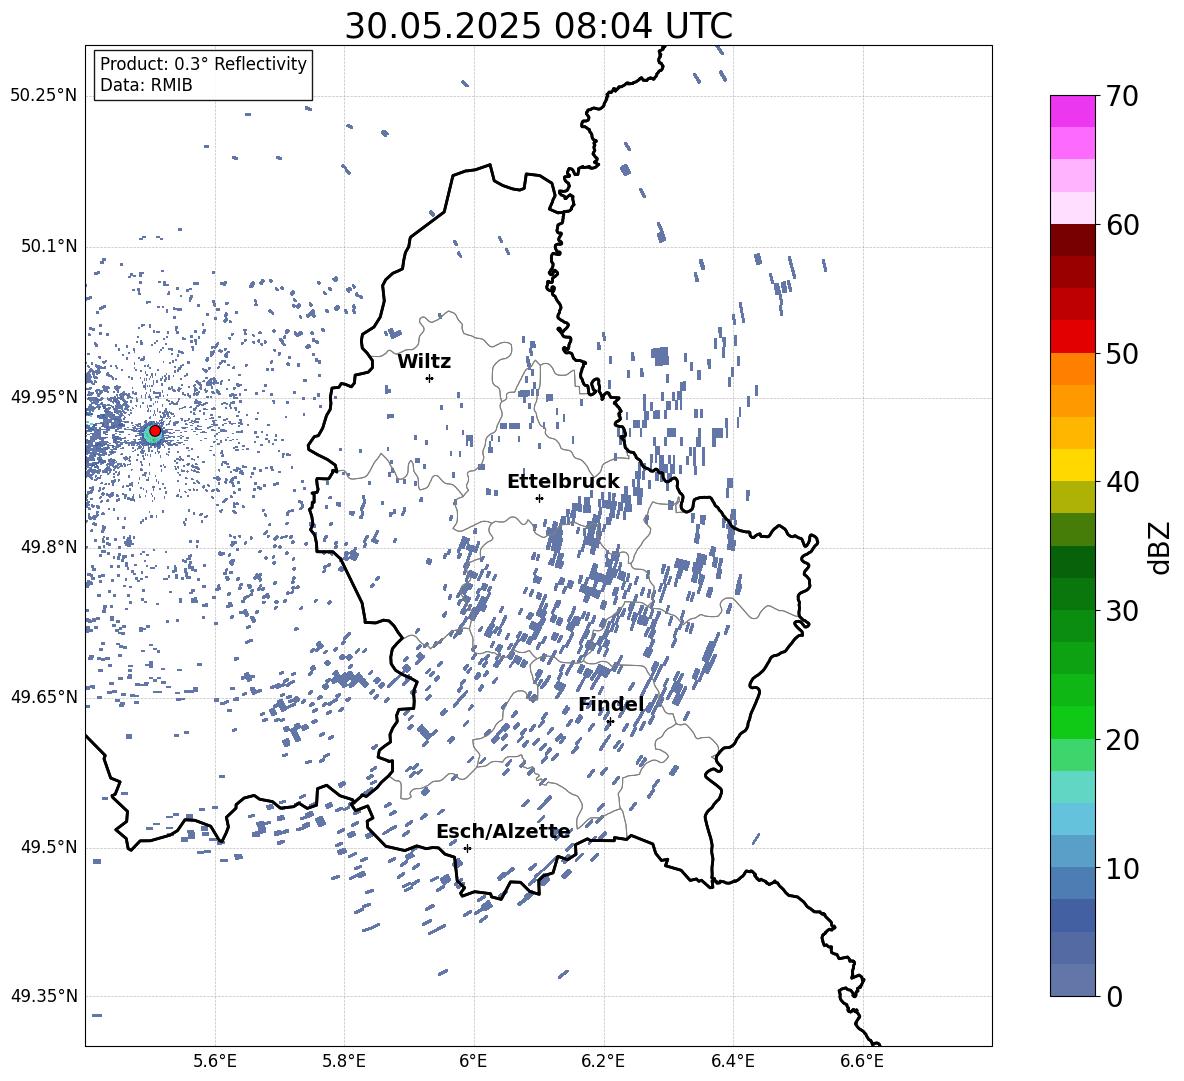The height and width of the screenshot is (1081, 1184).
Task: Click the 49.65°N latitude label
Action: pos(44,696)
